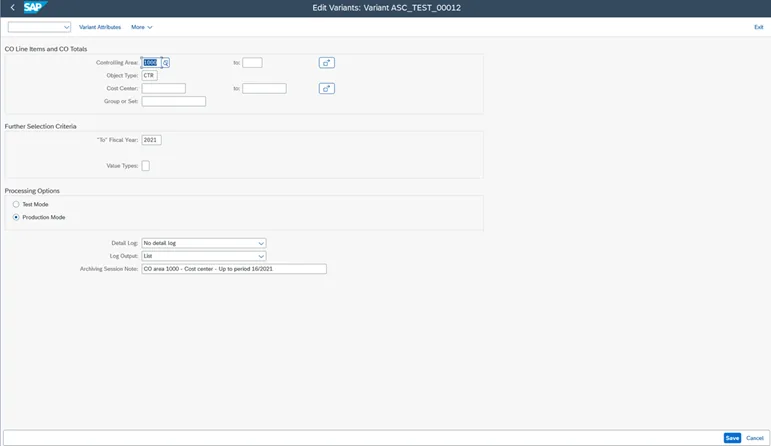Image resolution: width=771 pixels, height=446 pixels.
Task: Click the 'Further Selection Criteria' heading
Action: 40,126
